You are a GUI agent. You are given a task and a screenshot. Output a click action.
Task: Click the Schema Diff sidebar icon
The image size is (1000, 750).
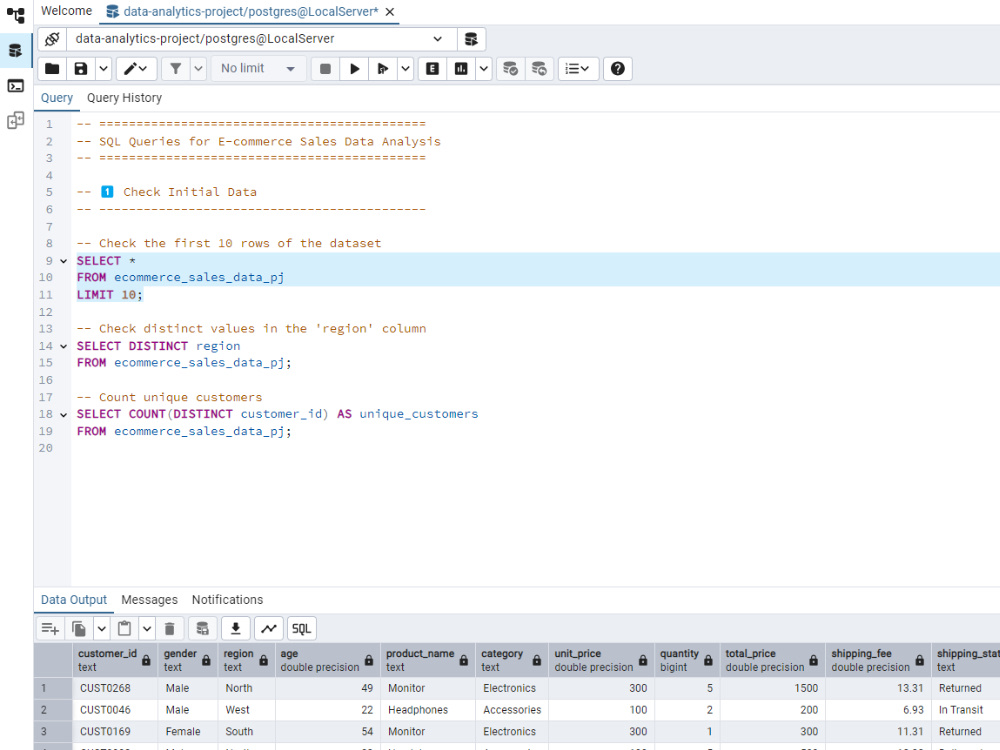click(x=15, y=120)
